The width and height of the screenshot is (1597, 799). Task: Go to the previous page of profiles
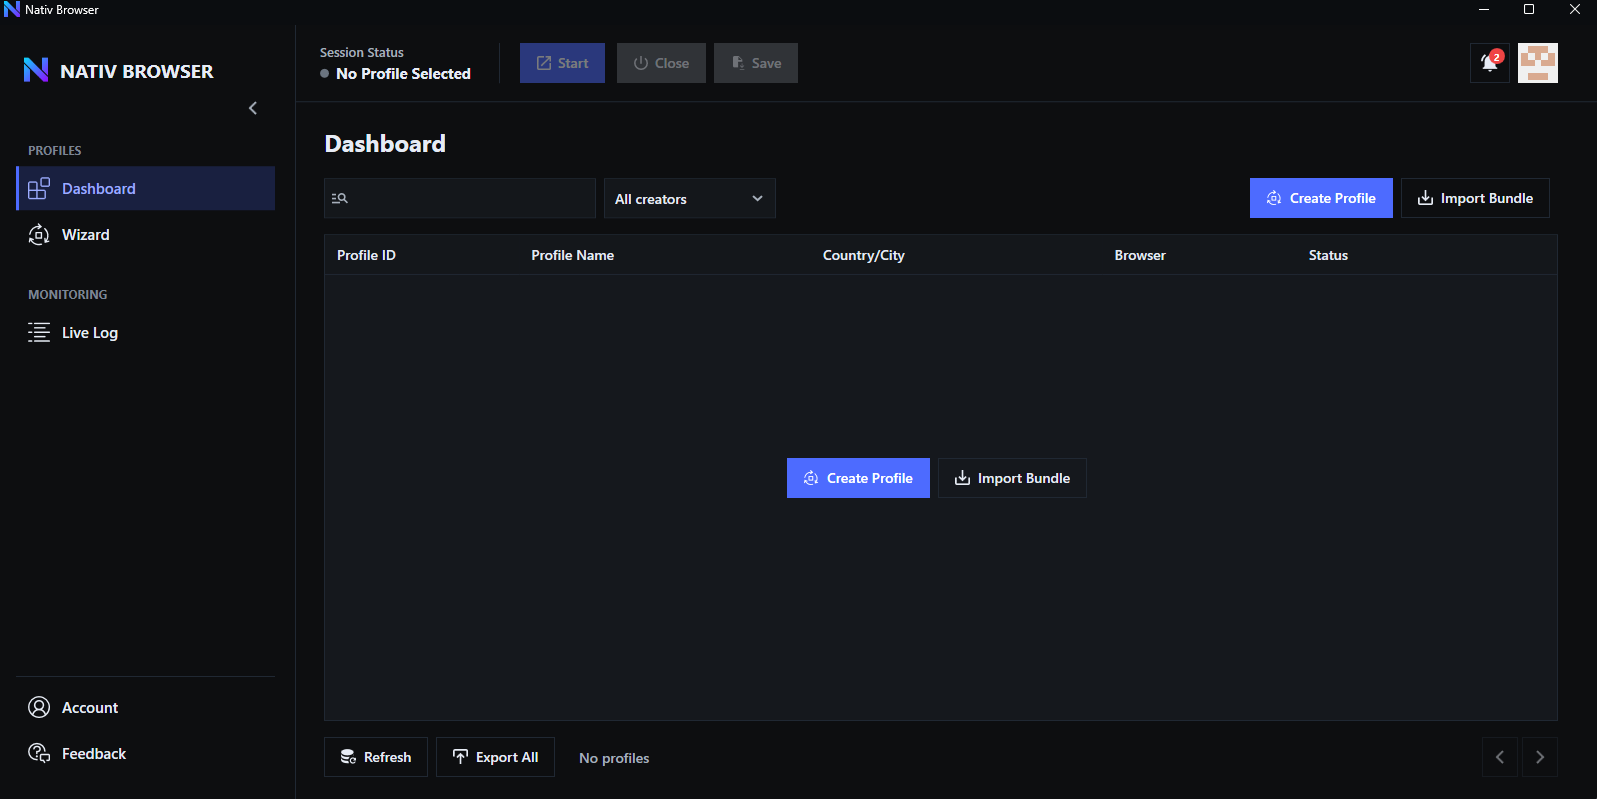pyautogui.click(x=1500, y=757)
